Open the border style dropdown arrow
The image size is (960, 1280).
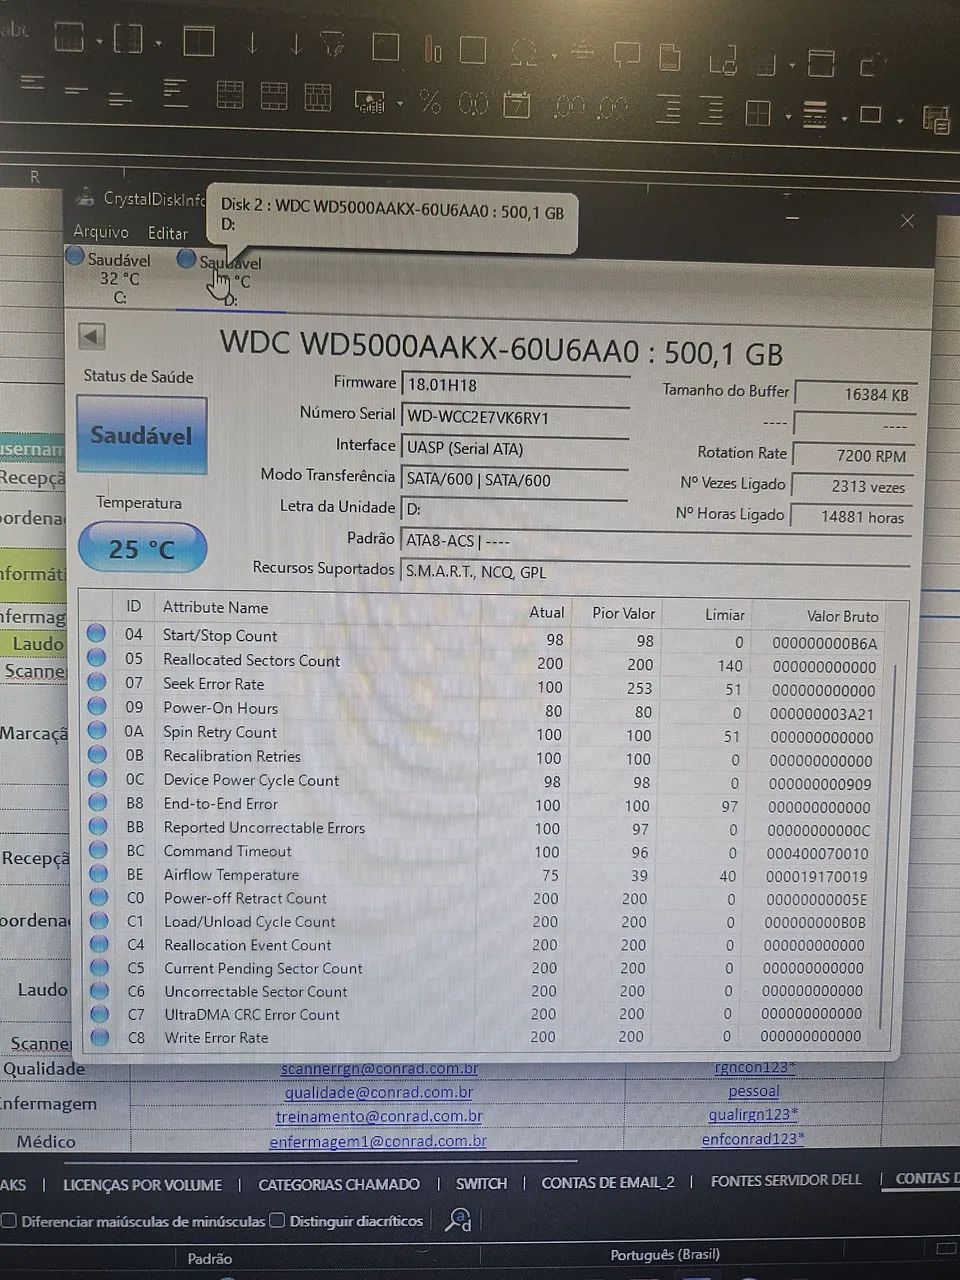tap(844, 119)
